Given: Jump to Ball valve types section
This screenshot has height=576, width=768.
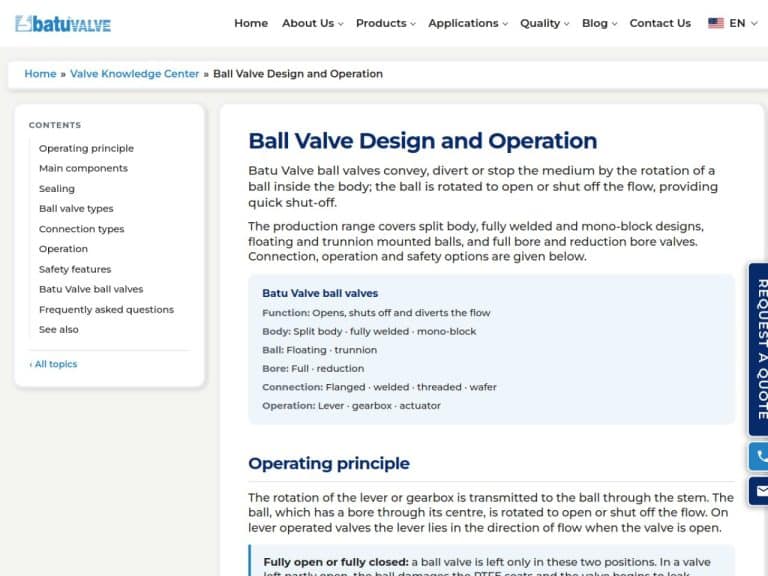Looking at the screenshot, I should [76, 208].
